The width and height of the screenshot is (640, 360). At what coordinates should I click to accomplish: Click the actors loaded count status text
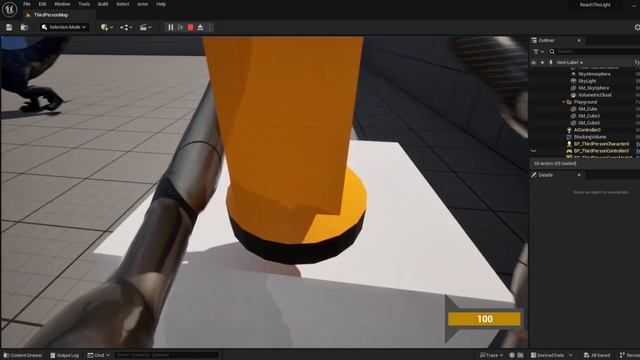point(555,163)
